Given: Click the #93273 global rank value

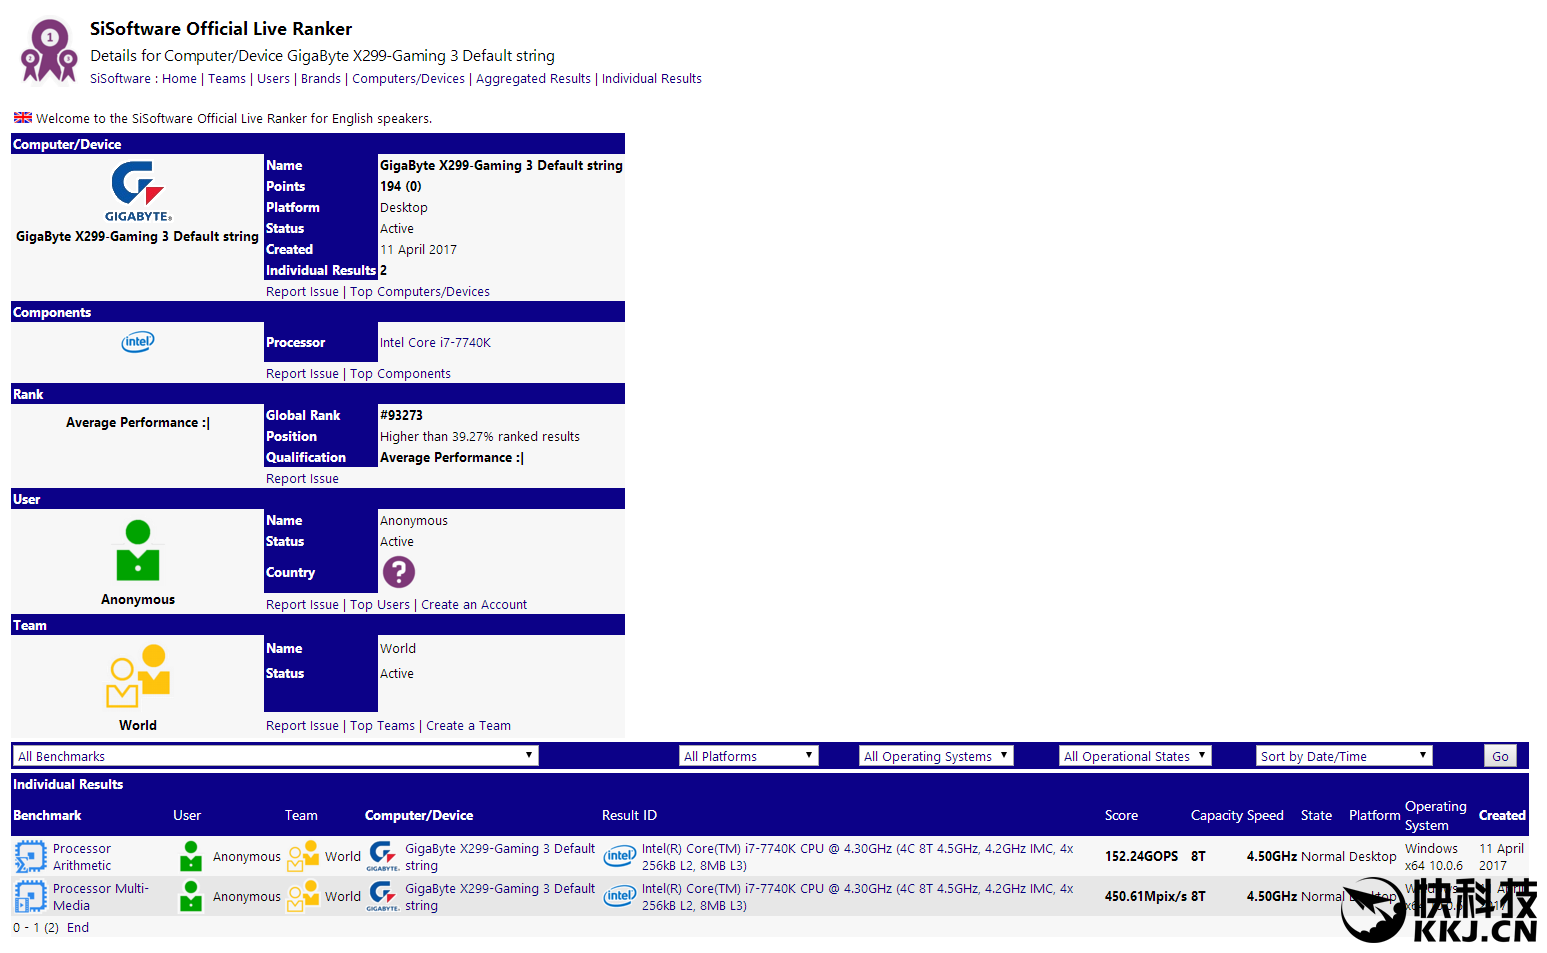Looking at the screenshot, I should pos(401,416).
